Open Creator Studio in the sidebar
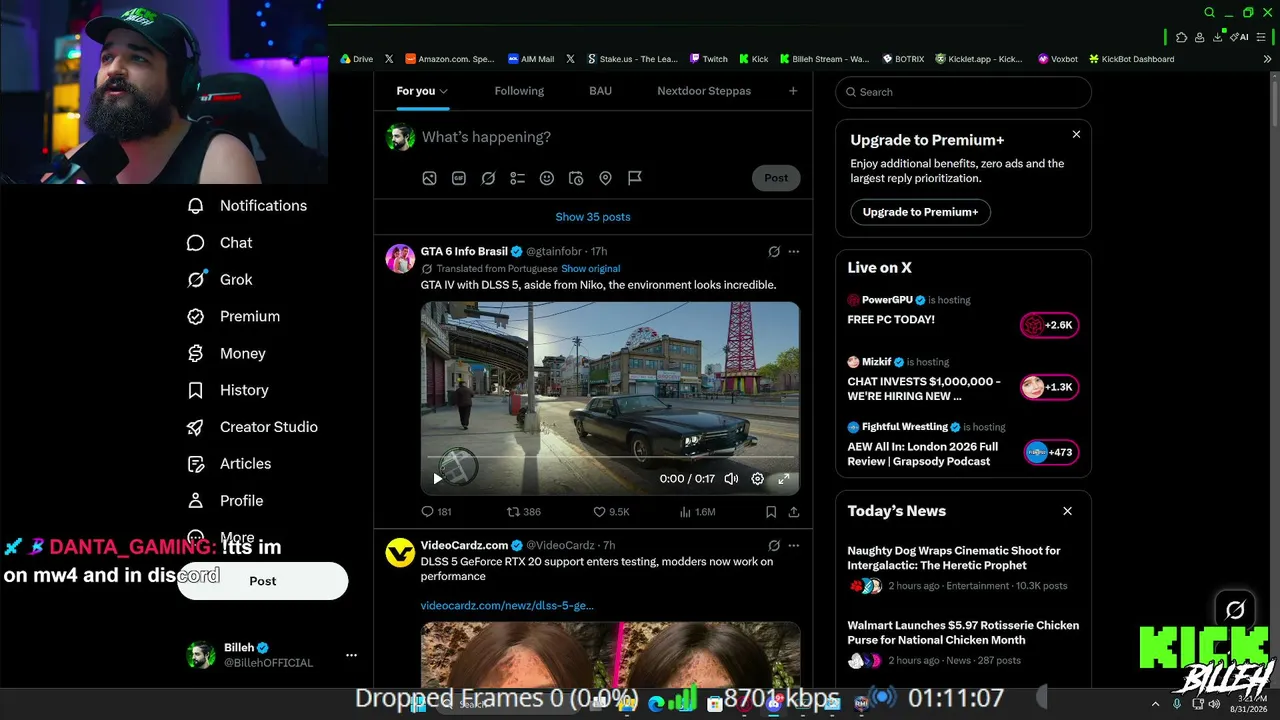This screenshot has width=1280, height=720. [x=253, y=427]
